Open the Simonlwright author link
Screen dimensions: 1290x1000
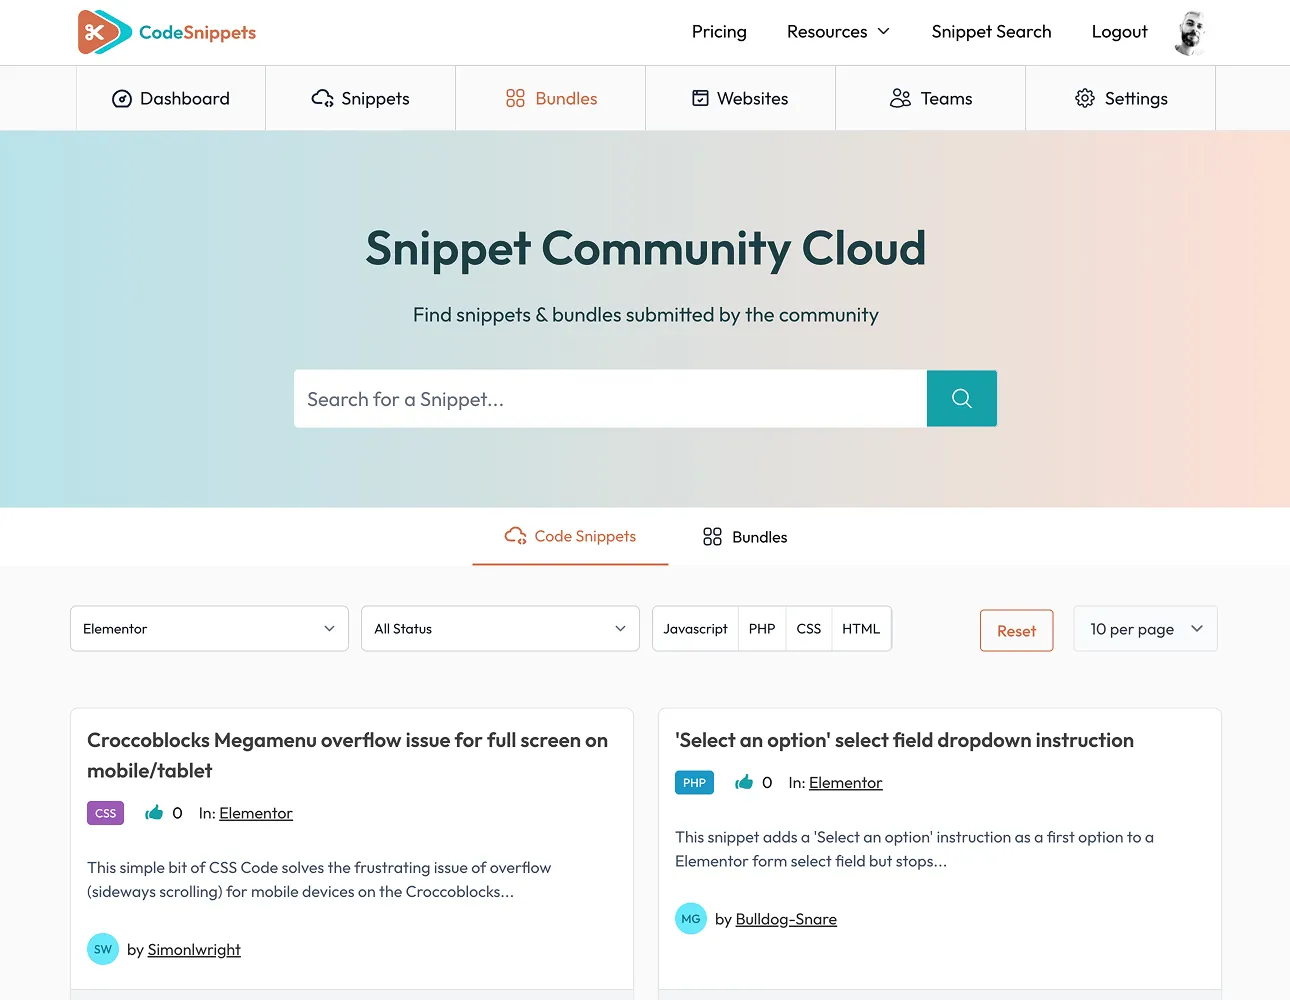point(194,950)
